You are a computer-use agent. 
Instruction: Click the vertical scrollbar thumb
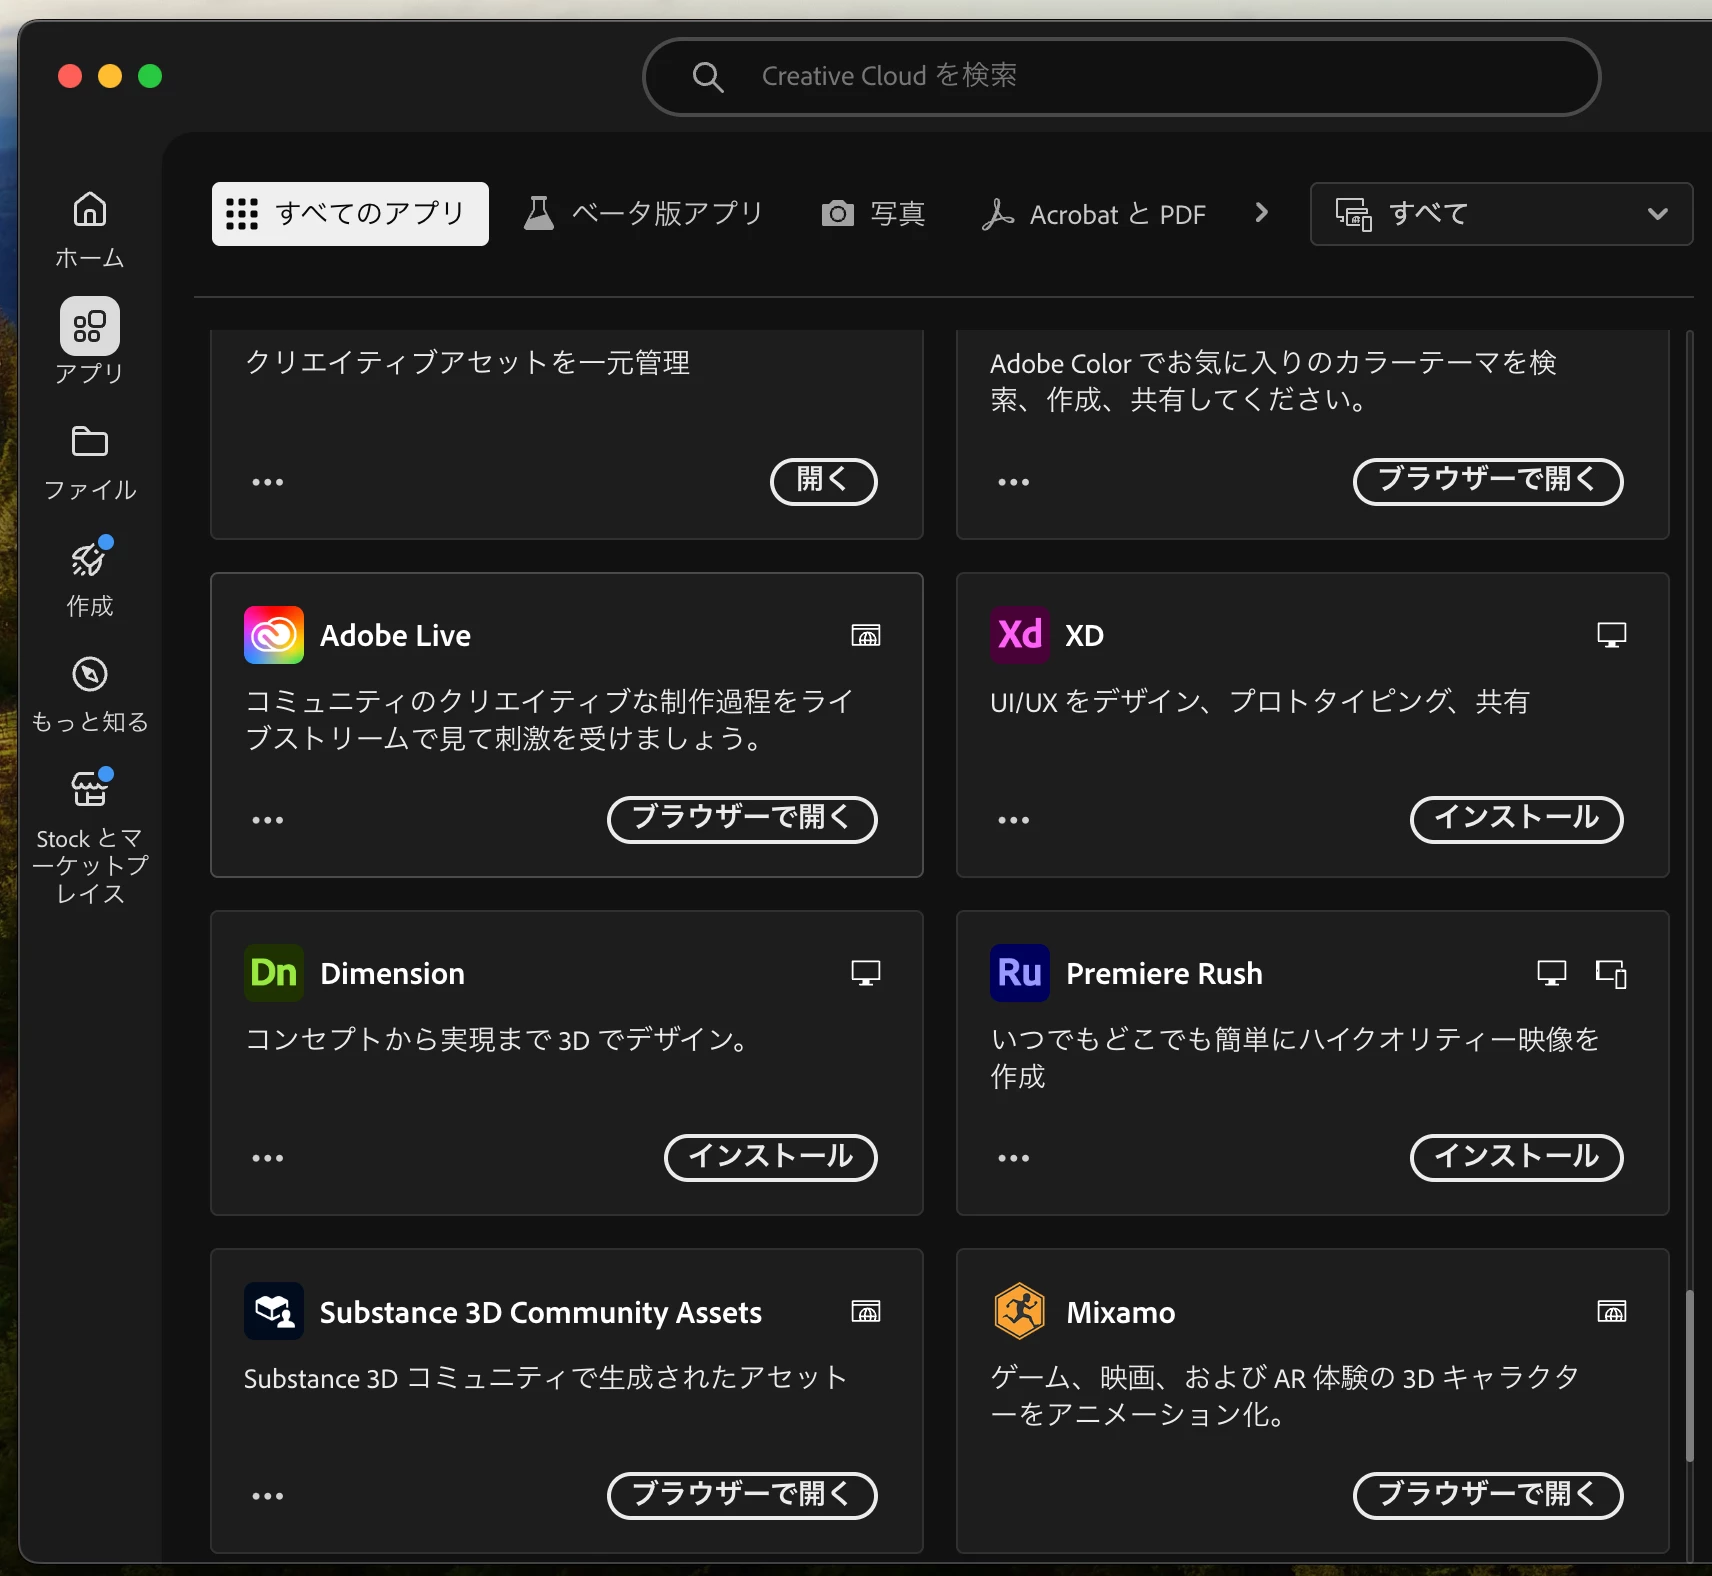1690,1376
